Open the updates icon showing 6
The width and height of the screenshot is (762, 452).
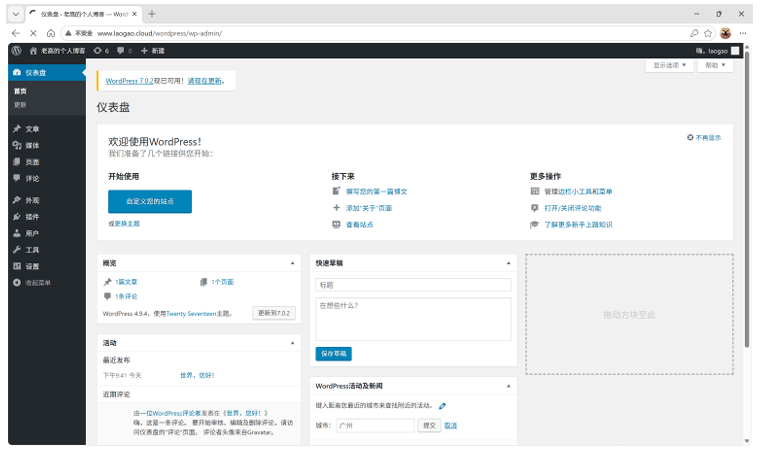[x=101, y=51]
